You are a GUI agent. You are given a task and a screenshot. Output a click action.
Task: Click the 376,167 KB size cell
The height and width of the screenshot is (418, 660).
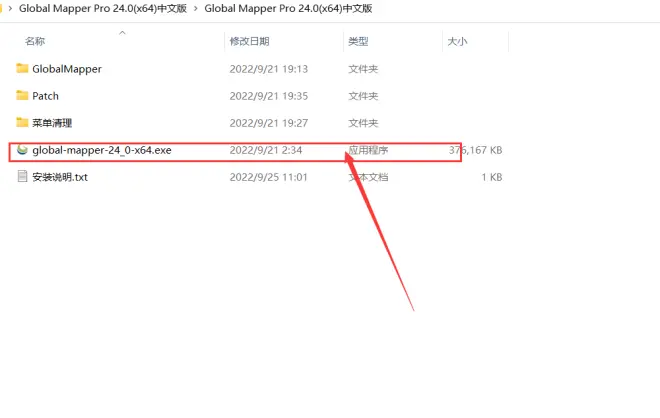click(x=475, y=150)
